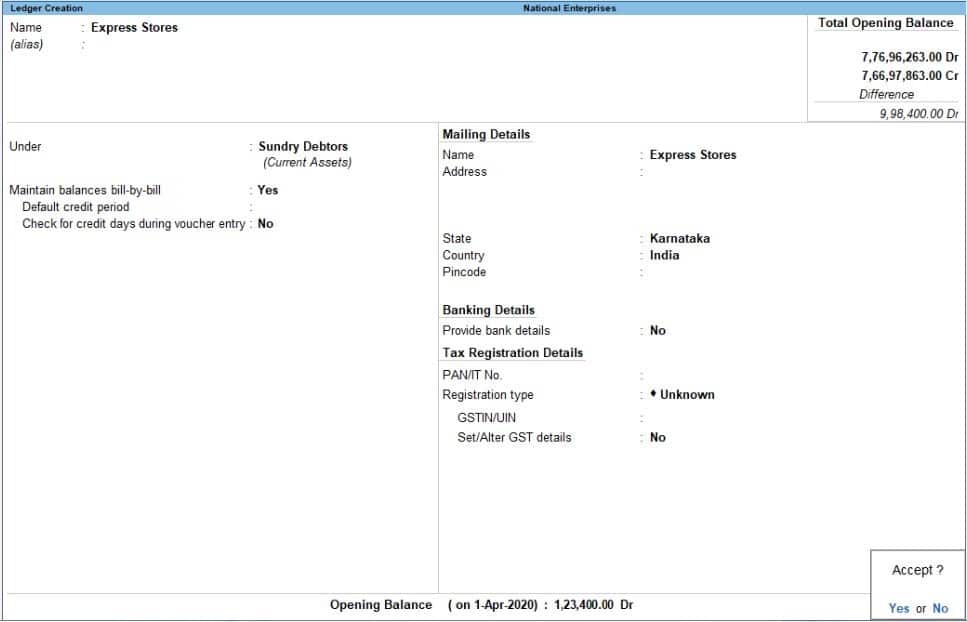Click the Tax Registration Details heading
The width and height of the screenshot is (967, 622).
click(512, 353)
